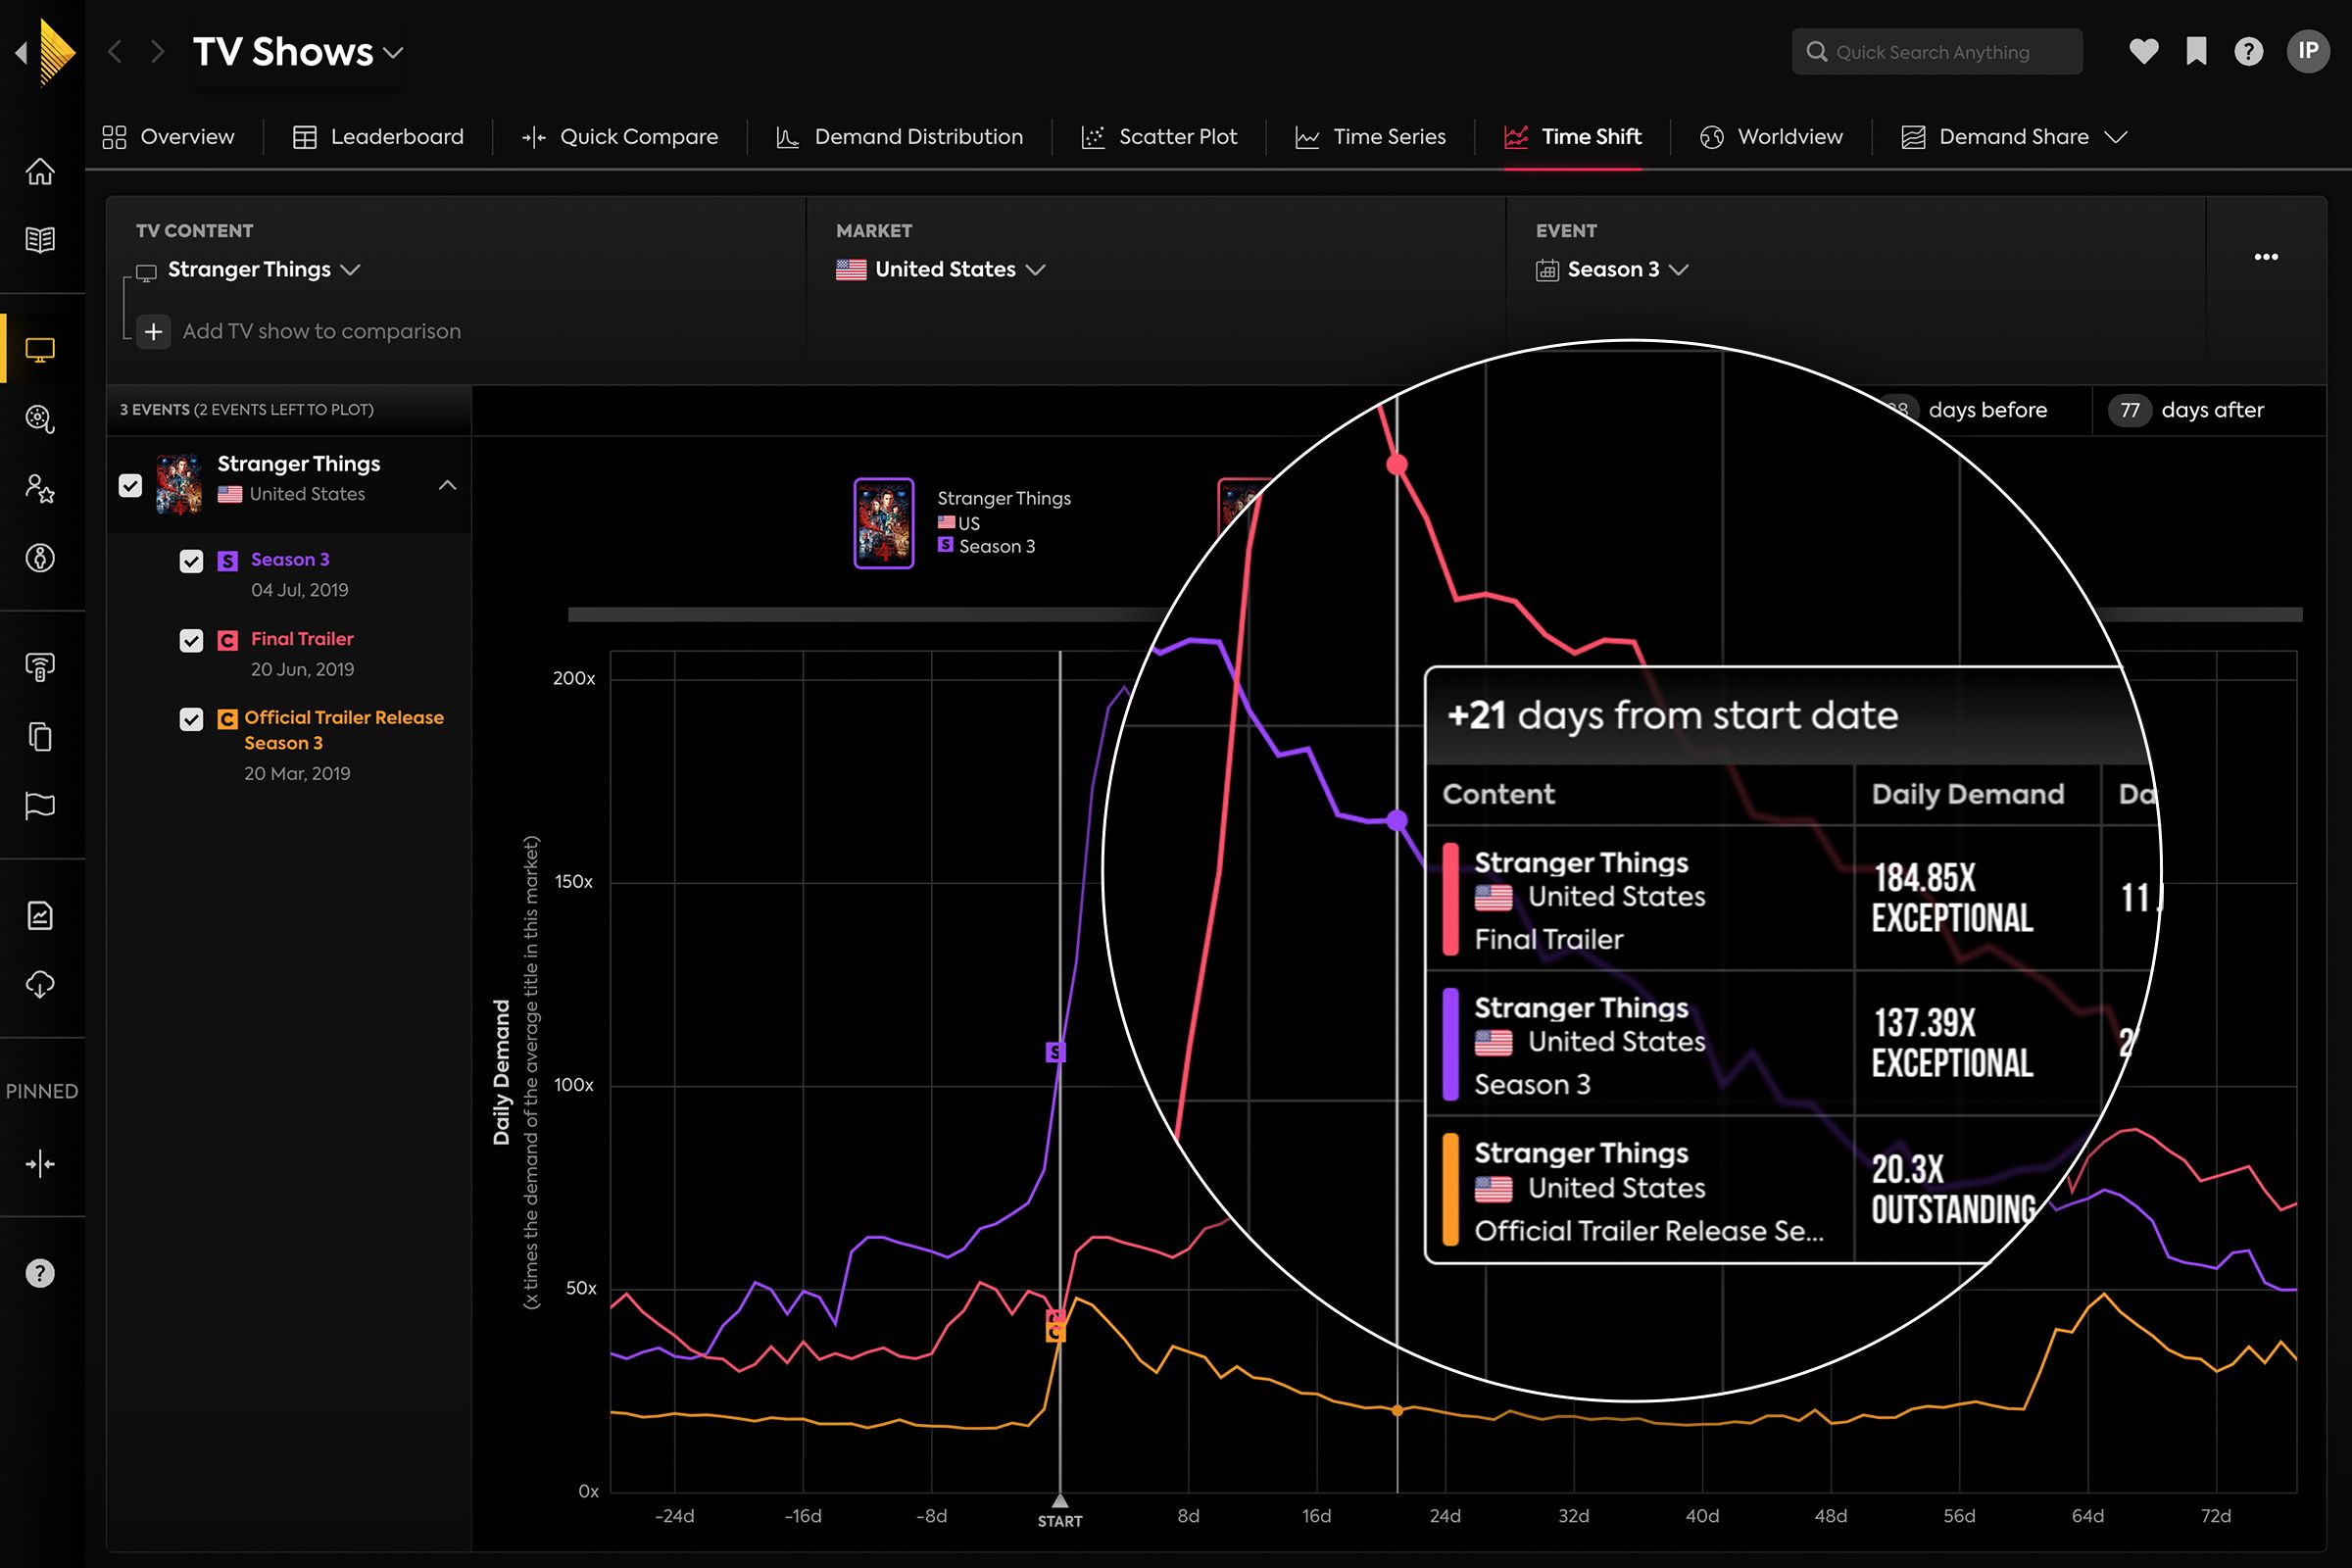The image size is (2352, 1568).
Task: Click the '3 EVENTS (2 EVENTS LEFT TO PLOT)' header
Action: (x=246, y=410)
